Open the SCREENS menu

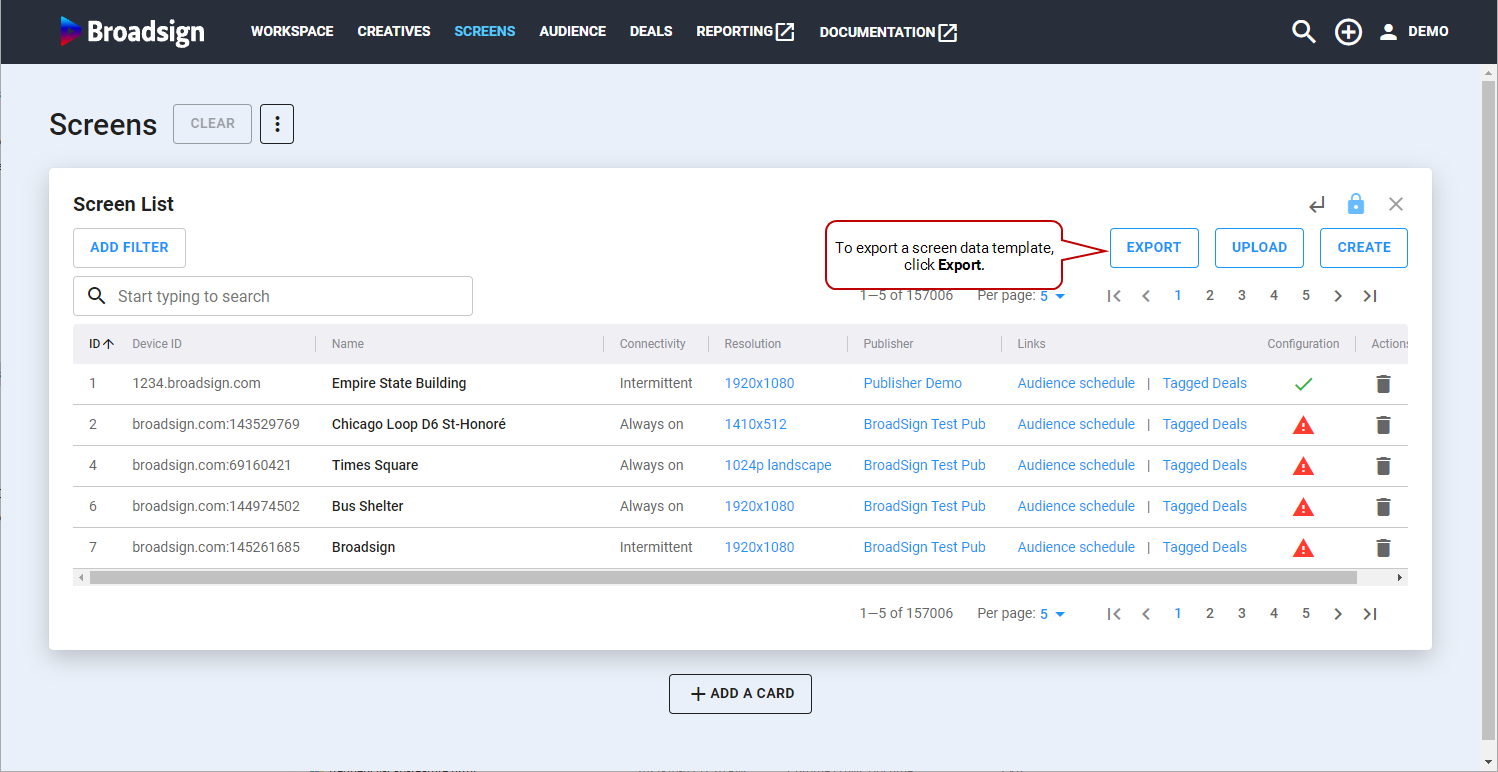click(485, 32)
